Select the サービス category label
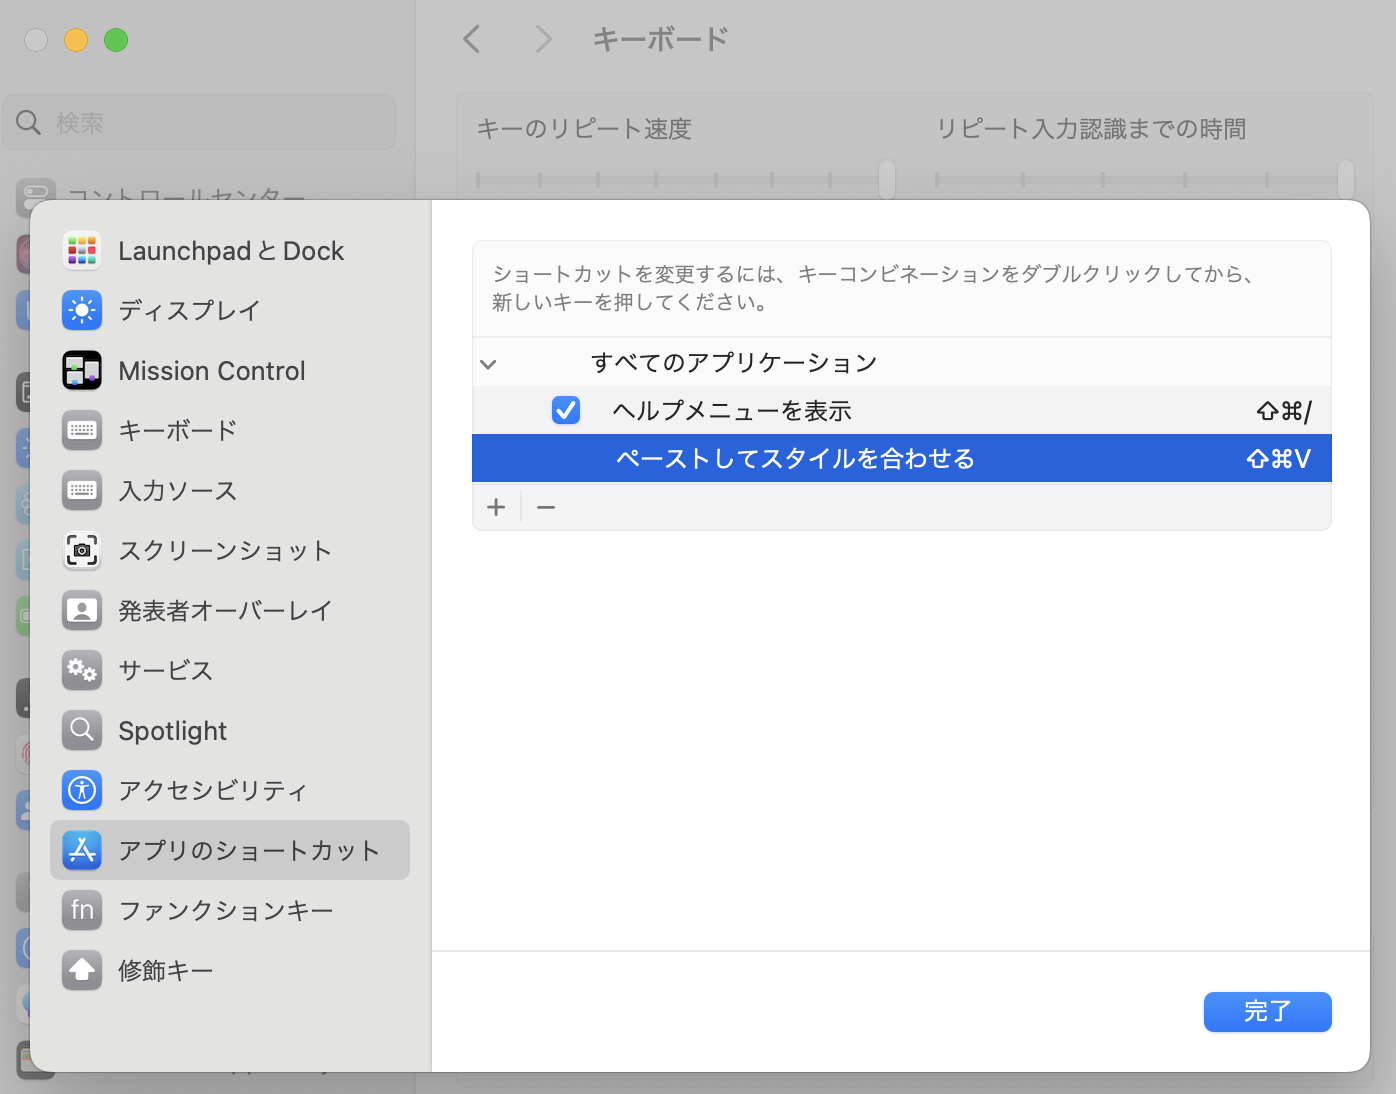Image resolution: width=1396 pixels, height=1094 pixels. pos(166,671)
